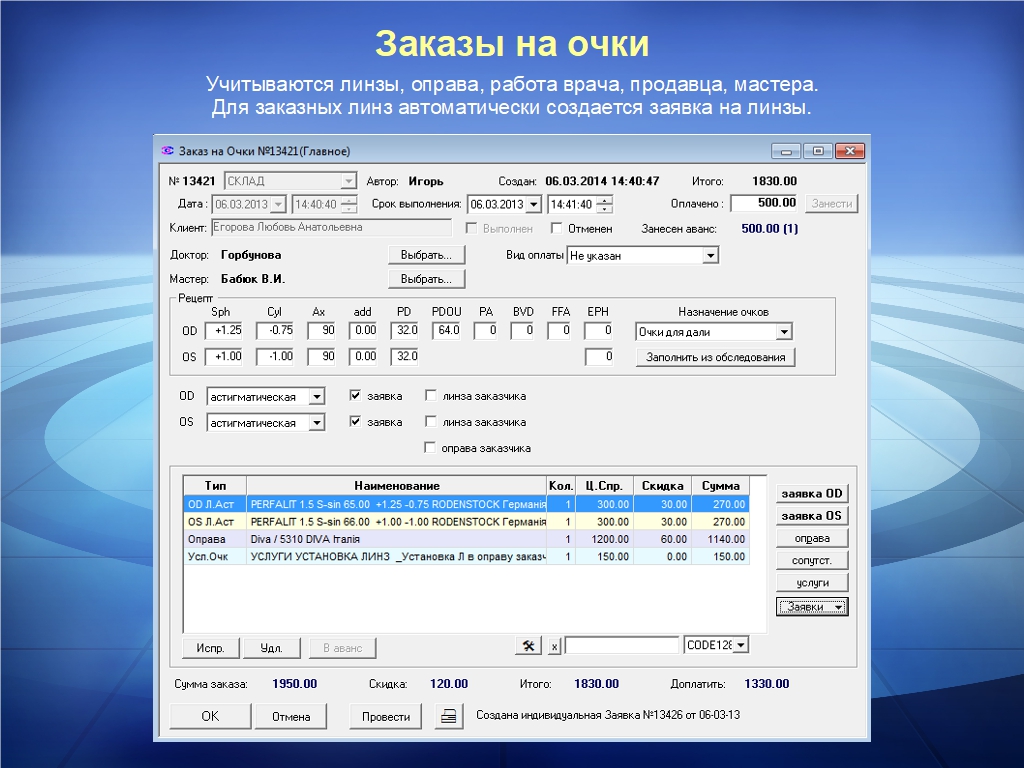Open the Заявки menu button
This screenshot has width=1024, height=768.
pyautogui.click(x=812, y=606)
